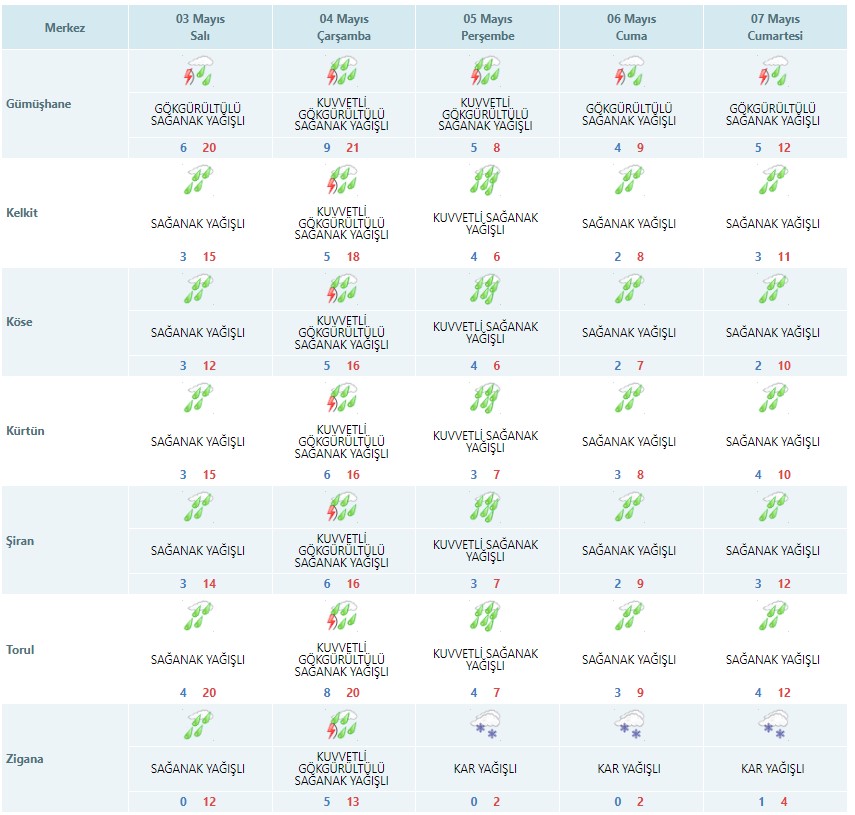Click Zigana snow icon for 06 Mayıs Cuma
The height and width of the screenshot is (815, 855).
click(x=630, y=726)
